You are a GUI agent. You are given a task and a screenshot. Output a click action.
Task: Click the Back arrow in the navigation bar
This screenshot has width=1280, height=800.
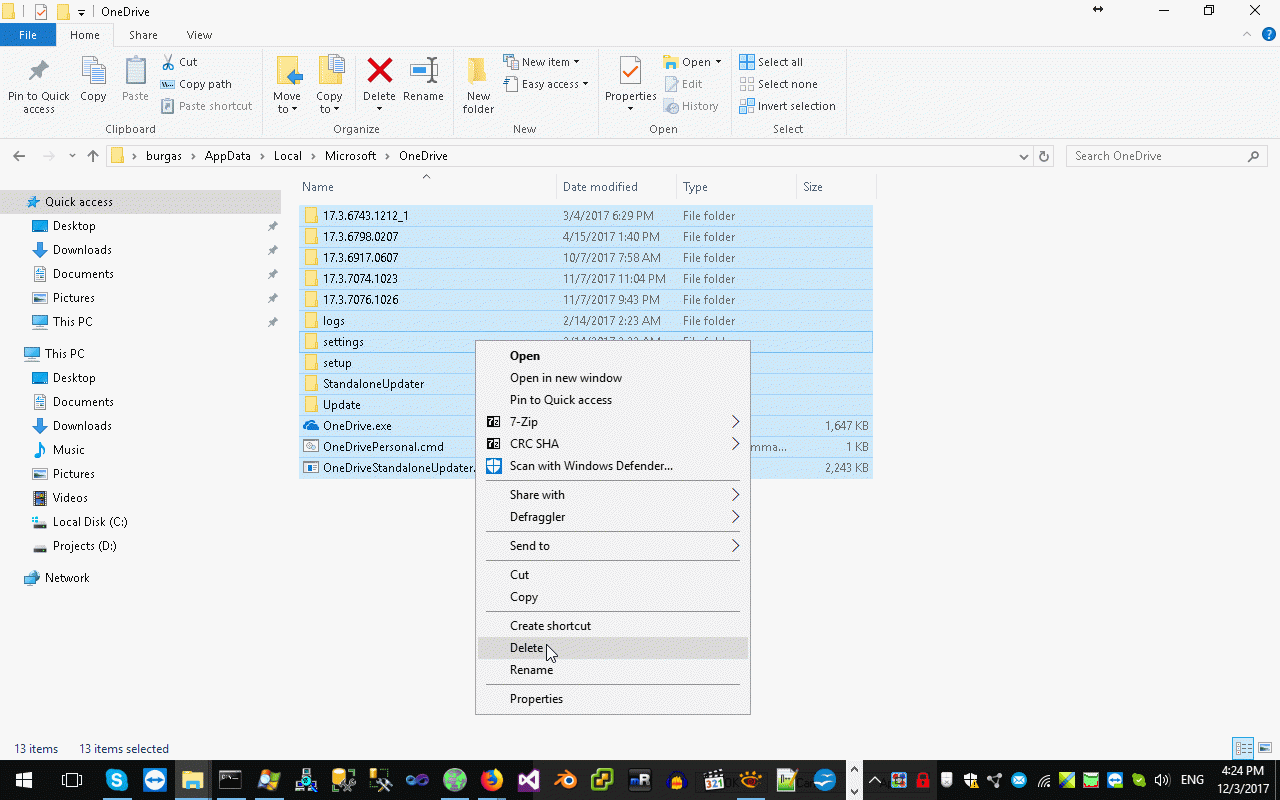point(19,156)
